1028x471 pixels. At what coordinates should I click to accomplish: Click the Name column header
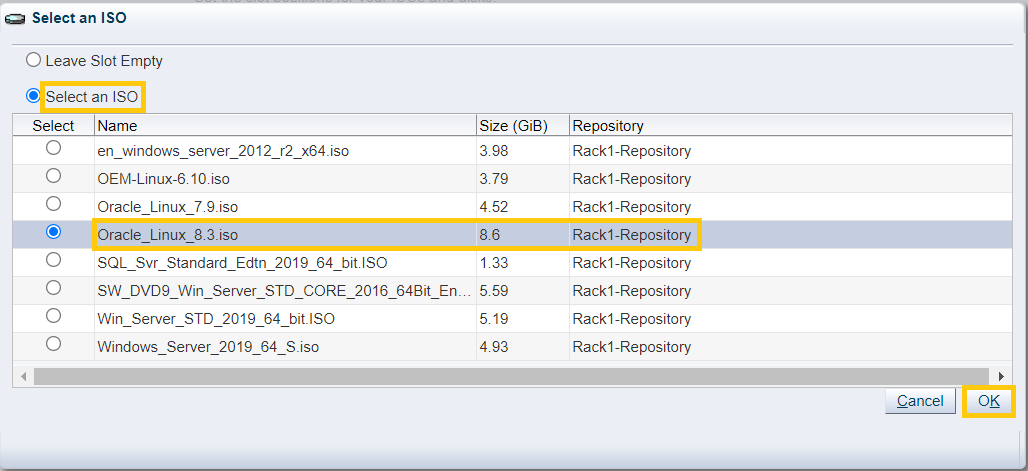285,125
